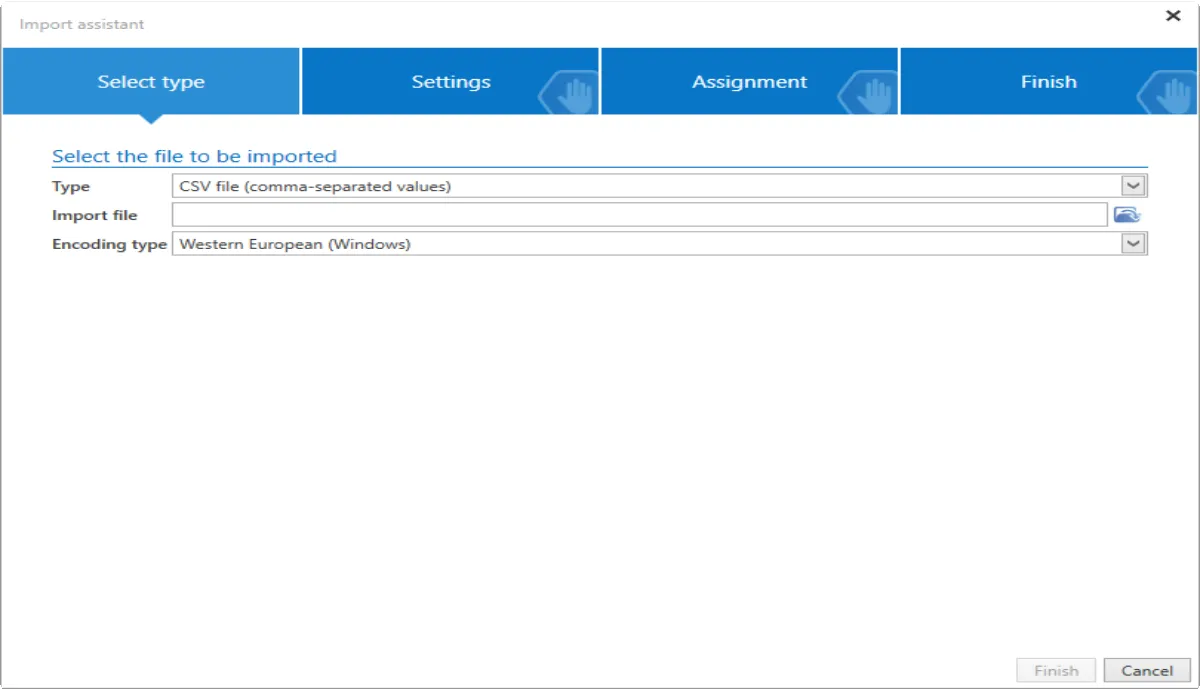Image resolution: width=1200 pixels, height=689 pixels.
Task: Open the Type dropdown arrow
Action: coord(1133,186)
